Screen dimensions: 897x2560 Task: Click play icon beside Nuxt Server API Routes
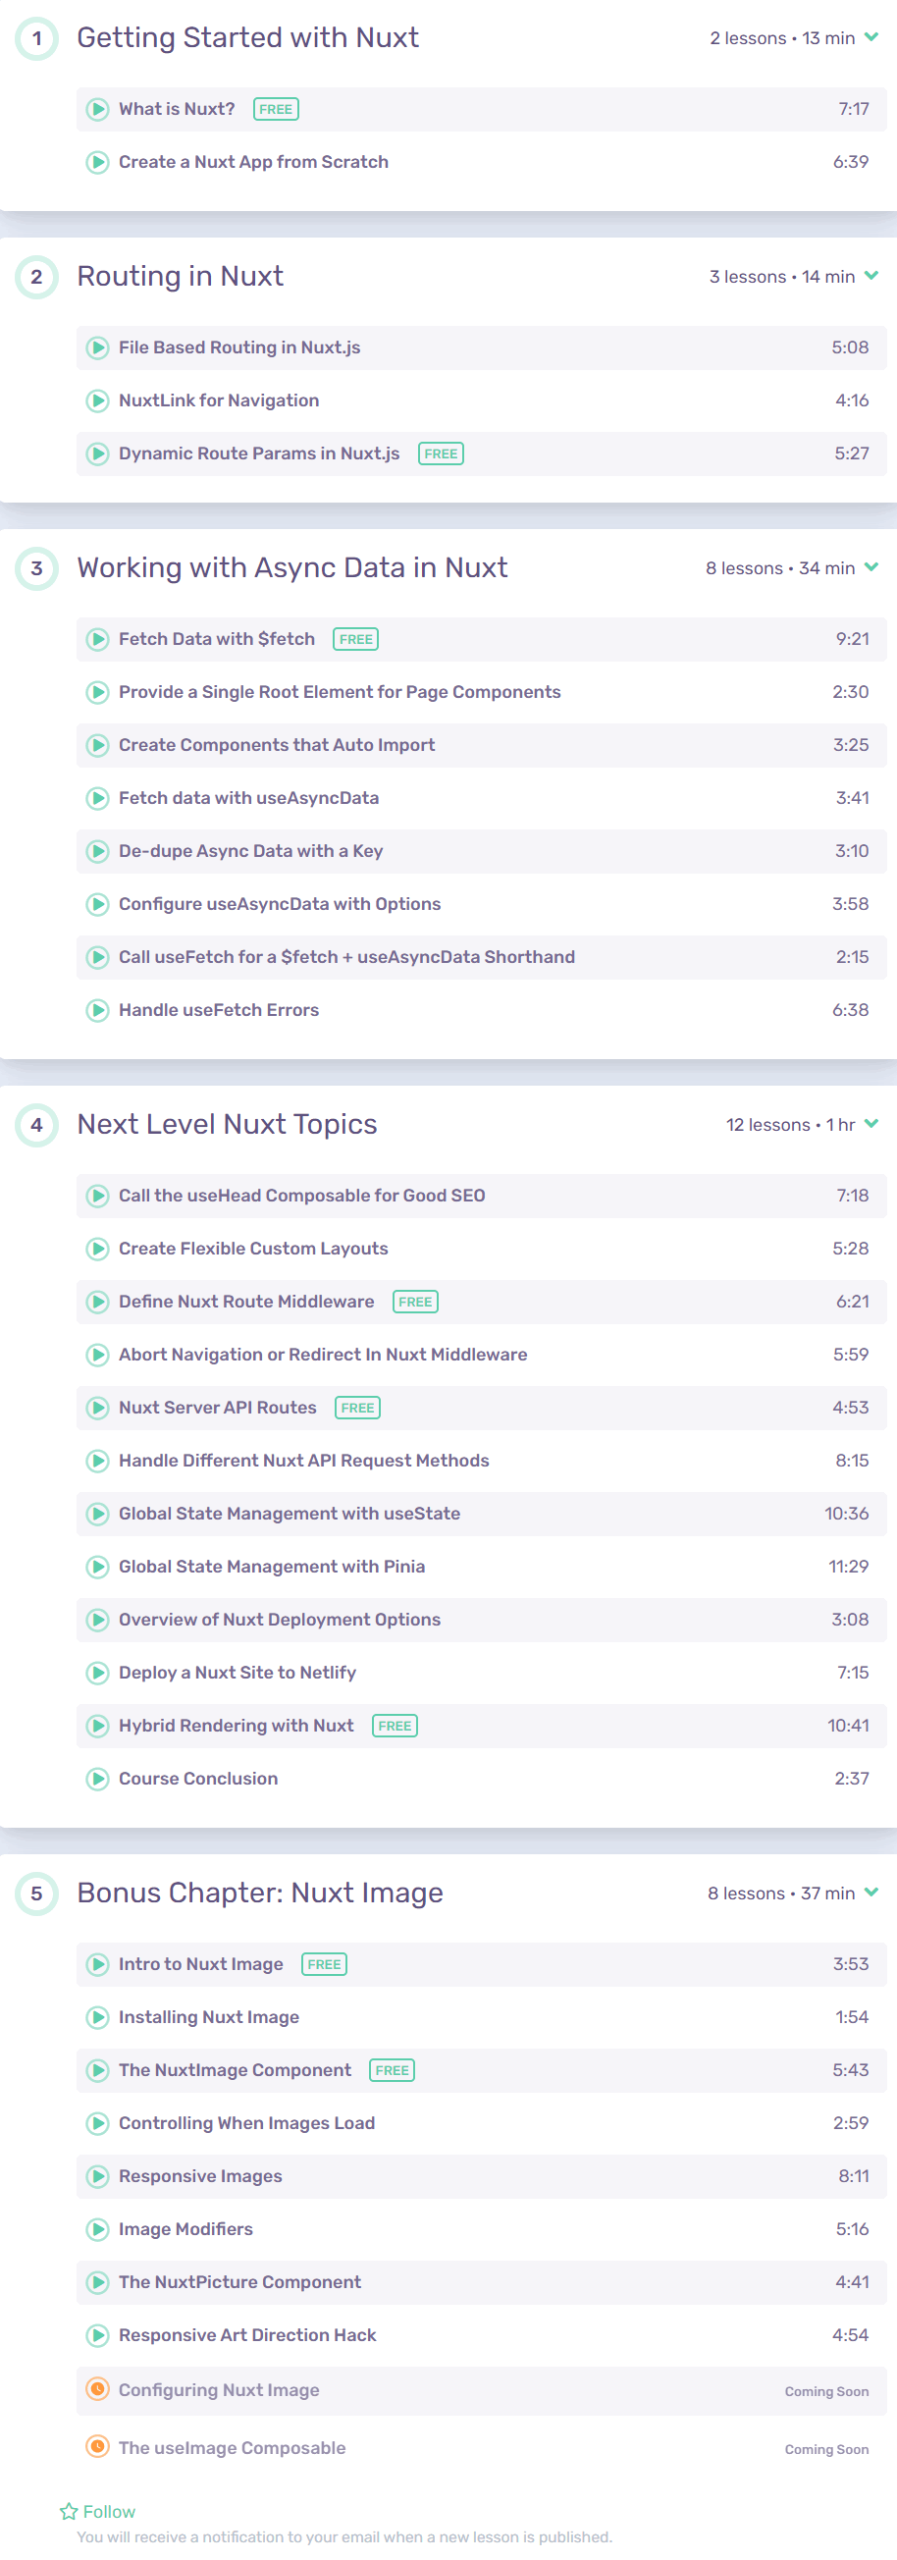point(97,1408)
